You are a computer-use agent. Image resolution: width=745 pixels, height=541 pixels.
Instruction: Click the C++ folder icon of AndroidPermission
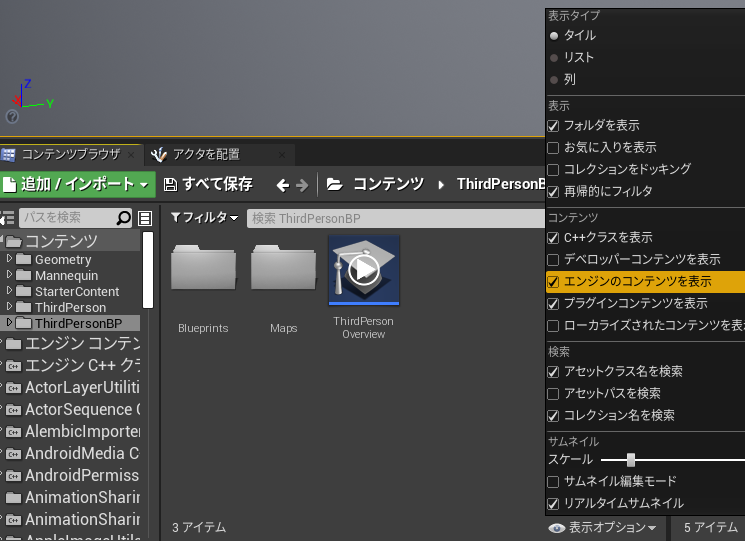14,476
